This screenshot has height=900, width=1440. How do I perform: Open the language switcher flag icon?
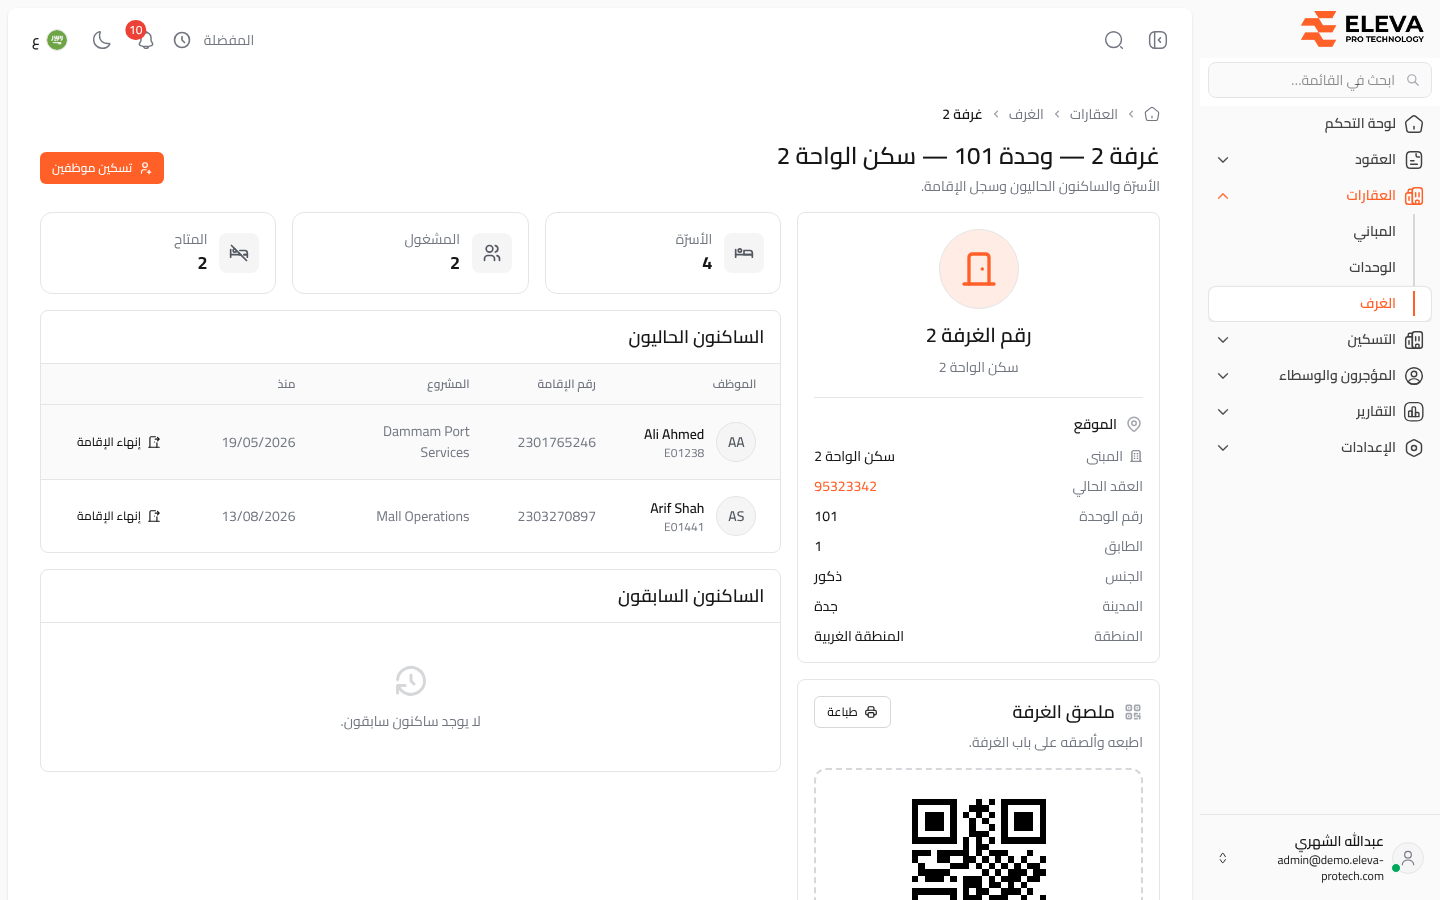click(x=57, y=40)
